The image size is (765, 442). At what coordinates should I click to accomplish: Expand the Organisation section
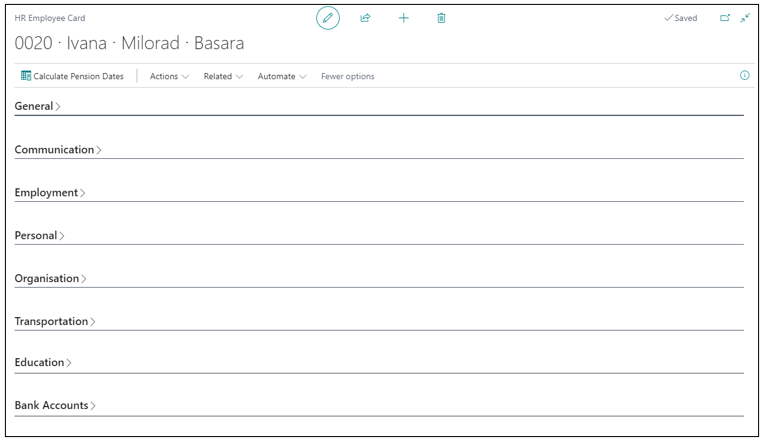50,279
